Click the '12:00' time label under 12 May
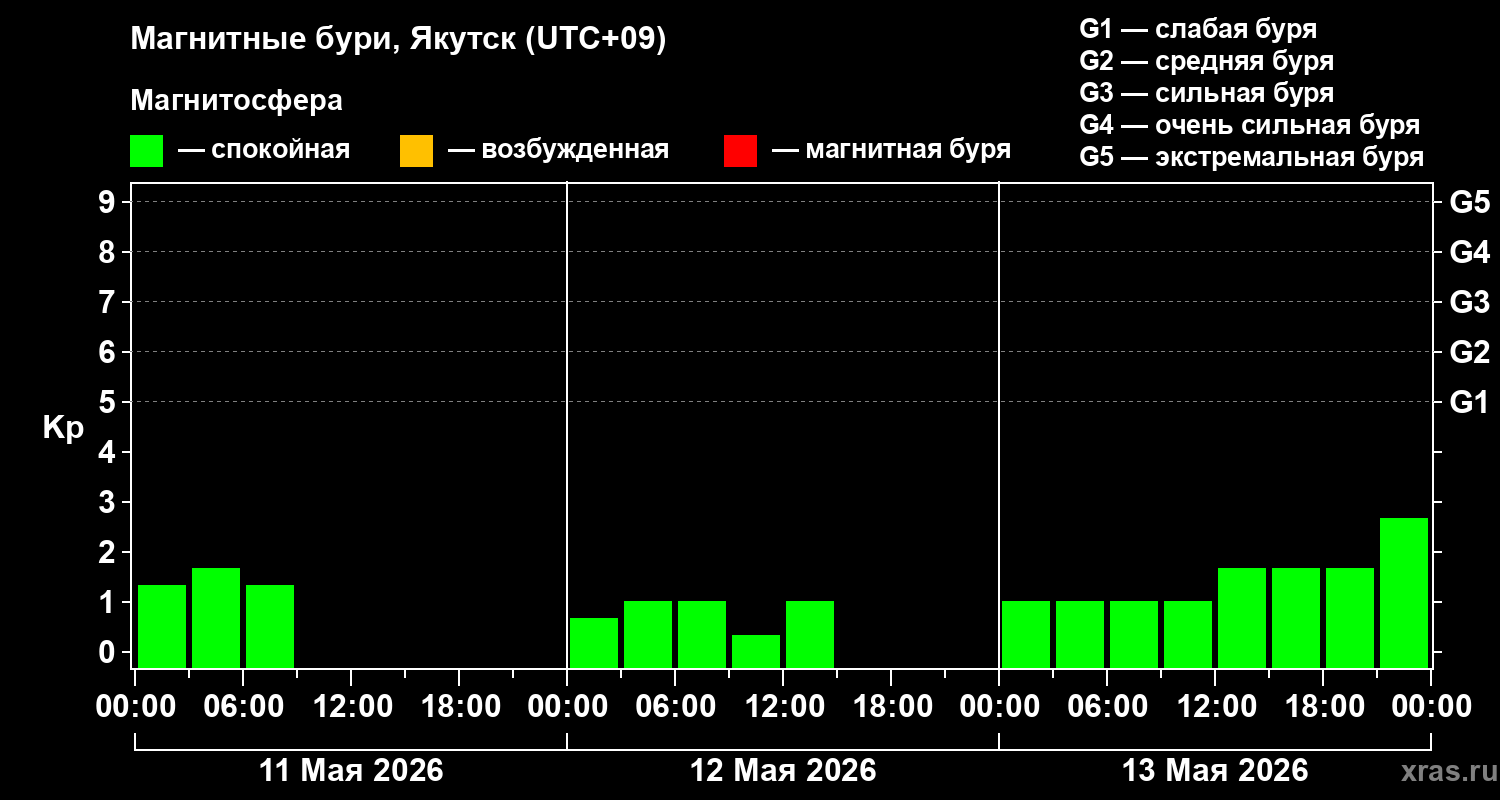This screenshot has width=1500, height=800. 783,707
